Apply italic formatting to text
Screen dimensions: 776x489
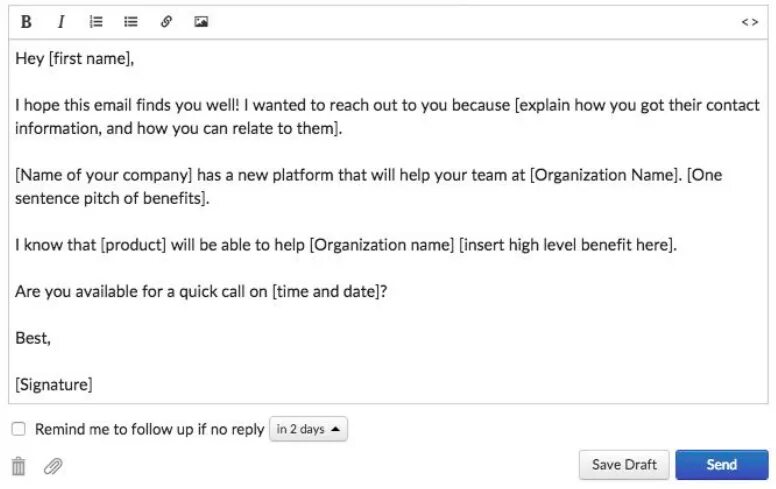[61, 22]
